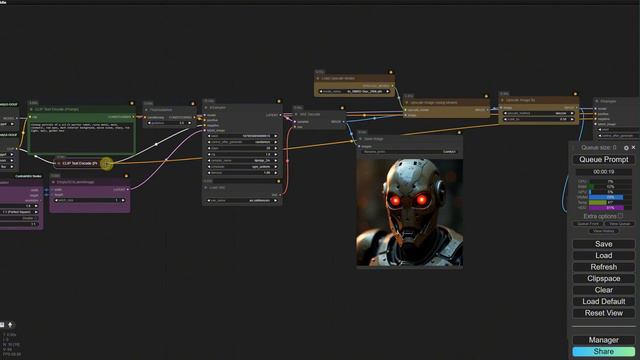Image resolution: width=640 pixels, height=360 pixels.
Task: Click the 00:00:19 elapsed time display
Action: click(604, 172)
